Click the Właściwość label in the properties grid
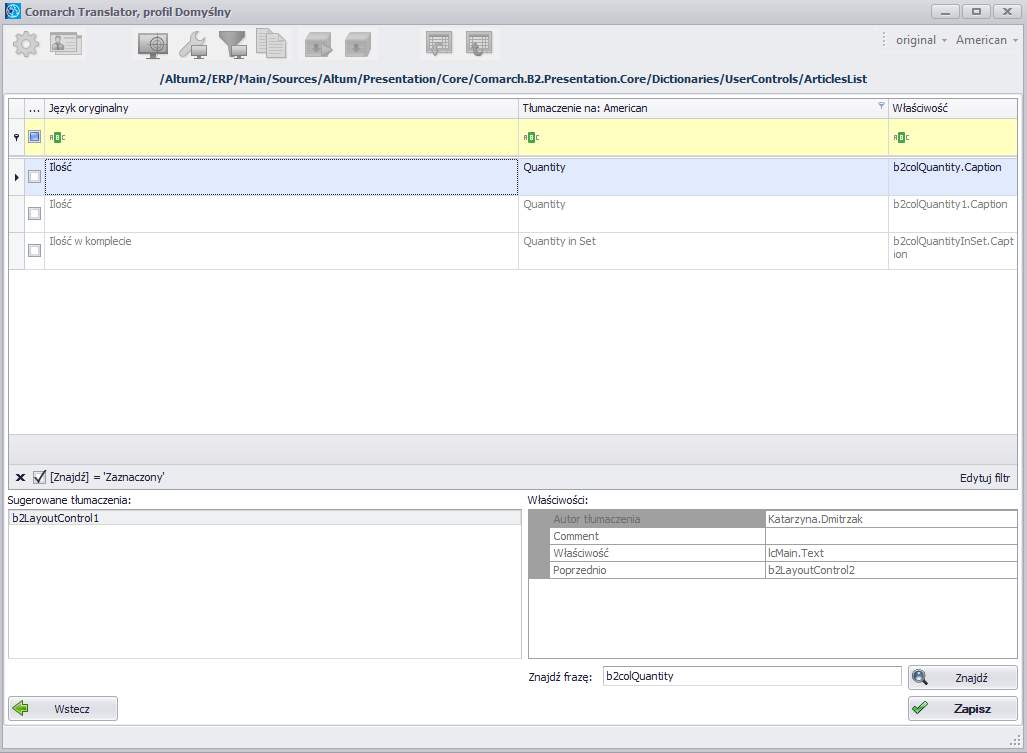 pyautogui.click(x=657, y=553)
